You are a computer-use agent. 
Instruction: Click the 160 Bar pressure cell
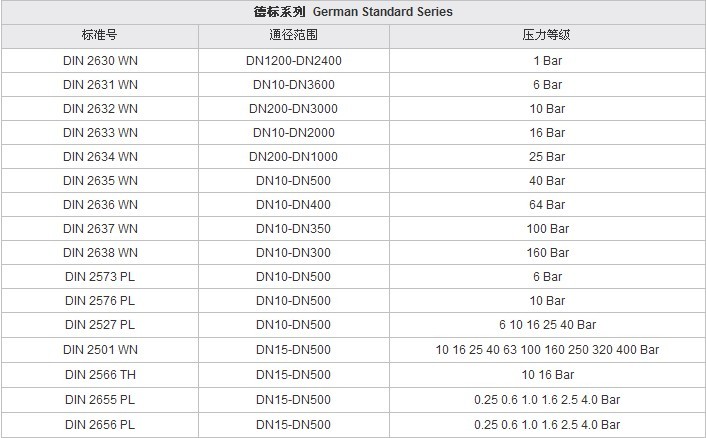[547, 253]
